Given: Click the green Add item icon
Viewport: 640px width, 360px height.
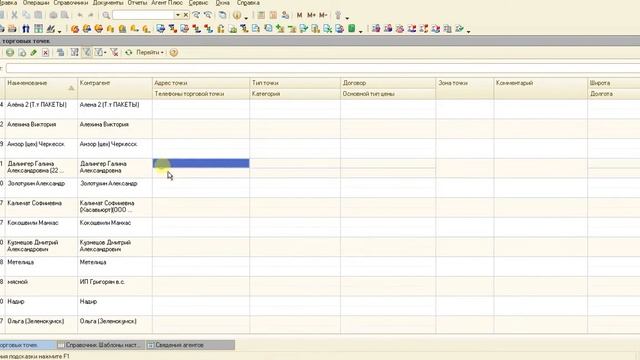Looking at the screenshot, I should (x=10, y=53).
